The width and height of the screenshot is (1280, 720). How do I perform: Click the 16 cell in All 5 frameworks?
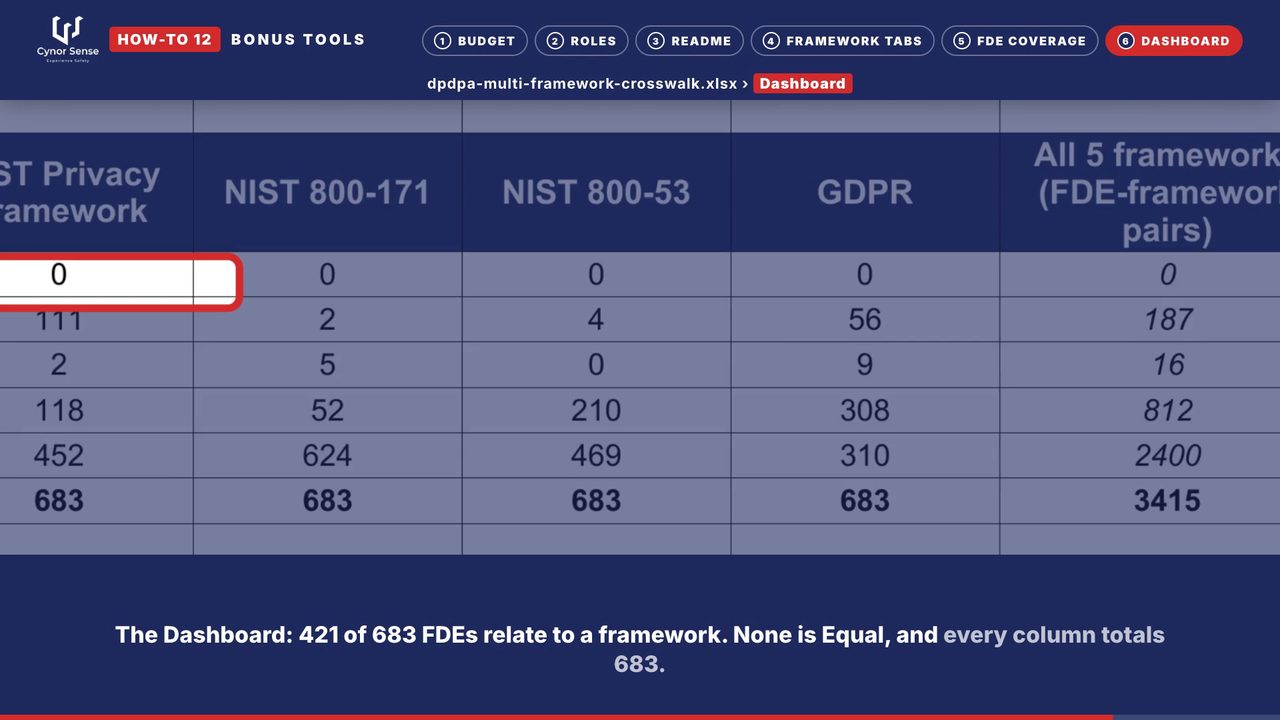click(x=1140, y=365)
